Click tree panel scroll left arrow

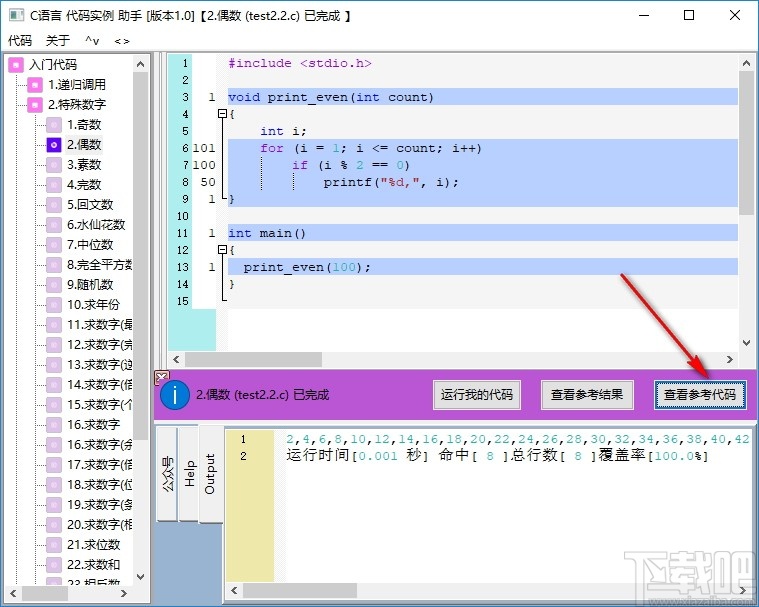(13, 593)
